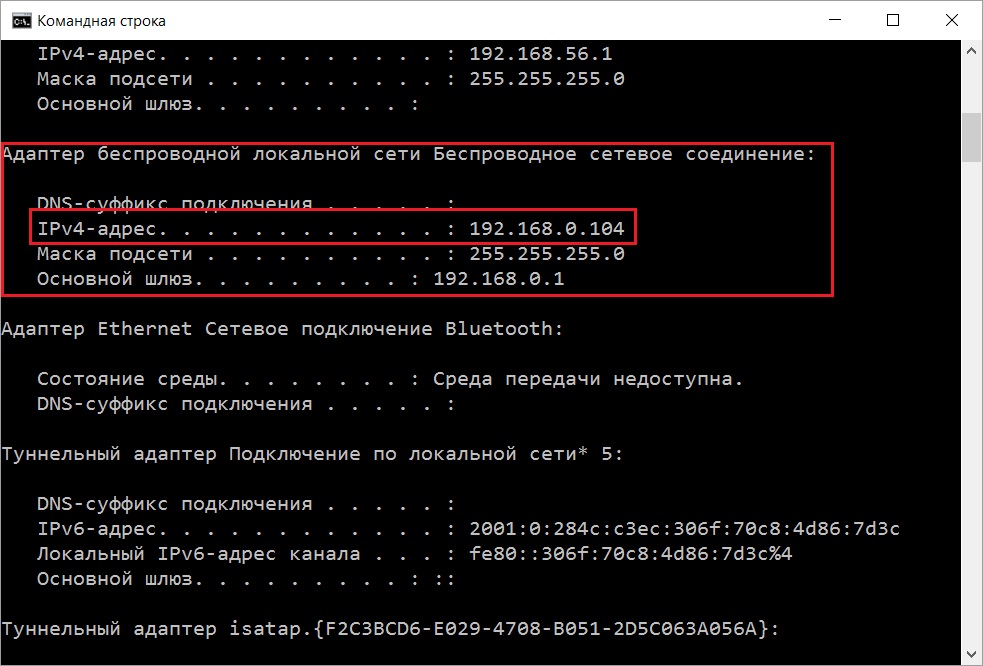
Task: Click the Command Prompt icon in title bar
Action: click(21, 21)
